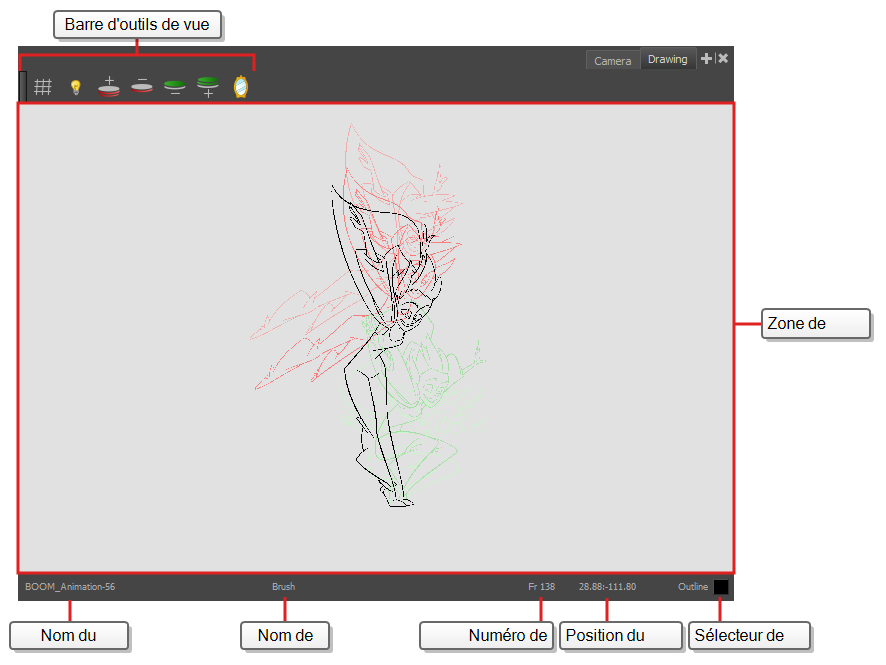Reduce one previous onion skin drawing
Viewport: 886px width, 665px height.
point(141,85)
